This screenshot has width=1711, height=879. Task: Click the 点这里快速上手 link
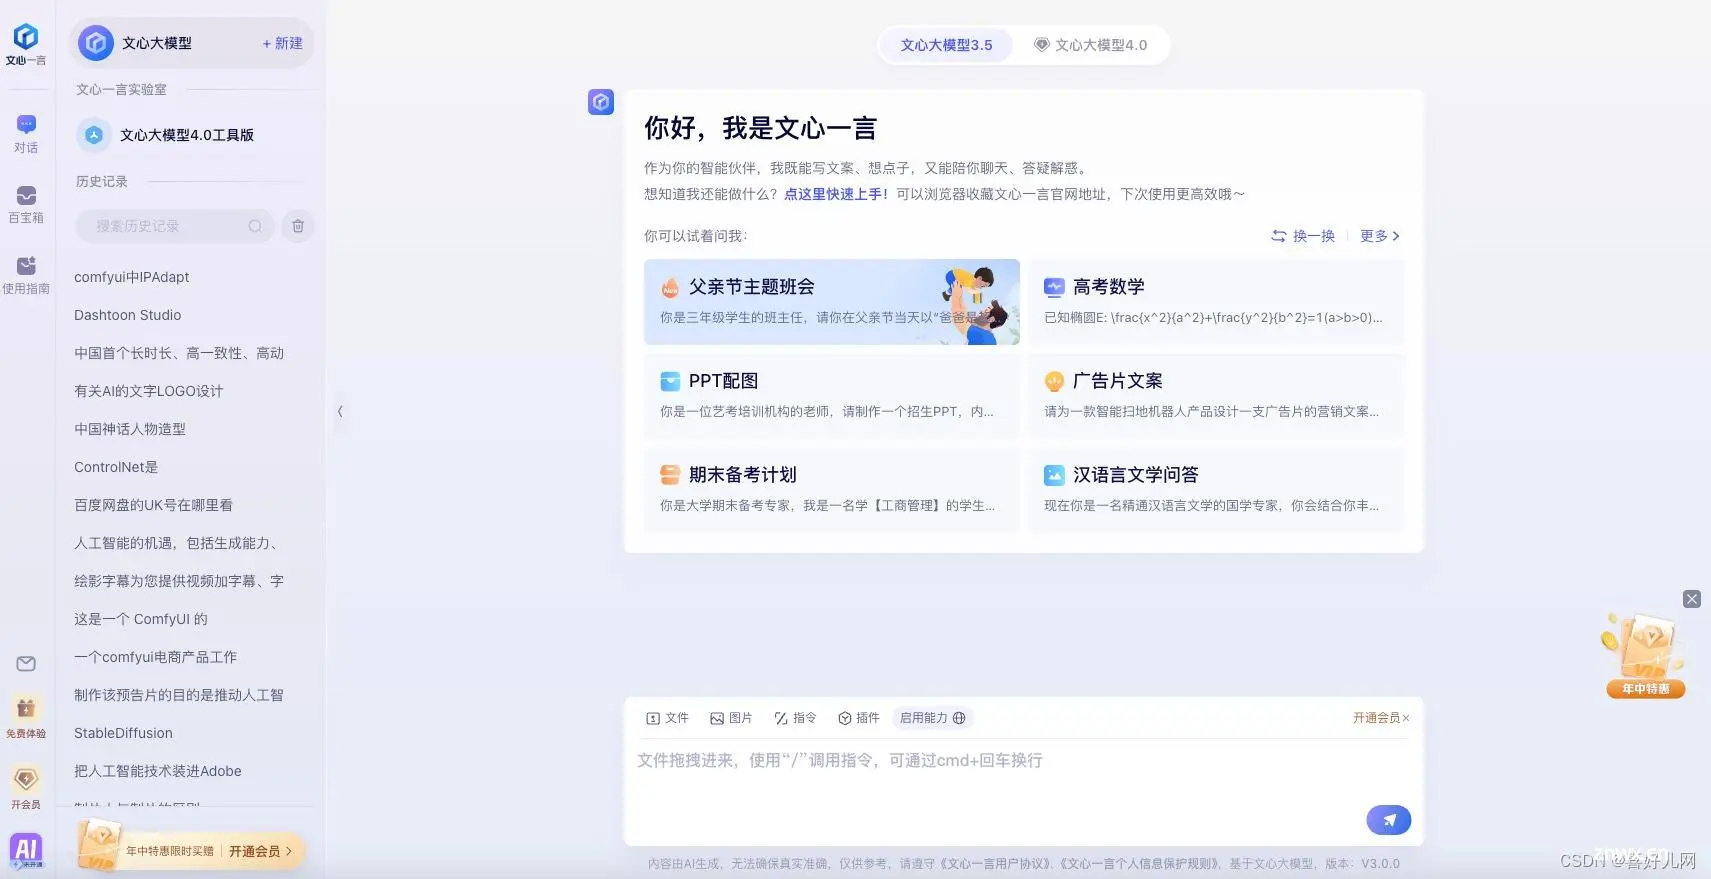(836, 194)
